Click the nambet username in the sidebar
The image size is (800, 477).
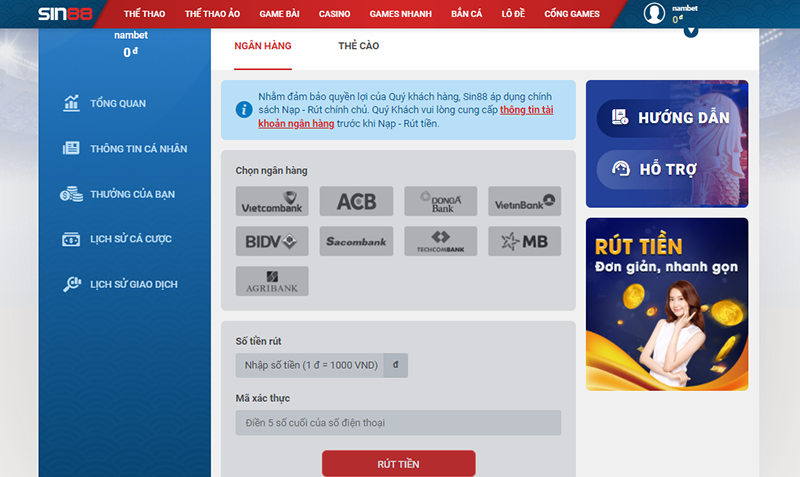131,35
